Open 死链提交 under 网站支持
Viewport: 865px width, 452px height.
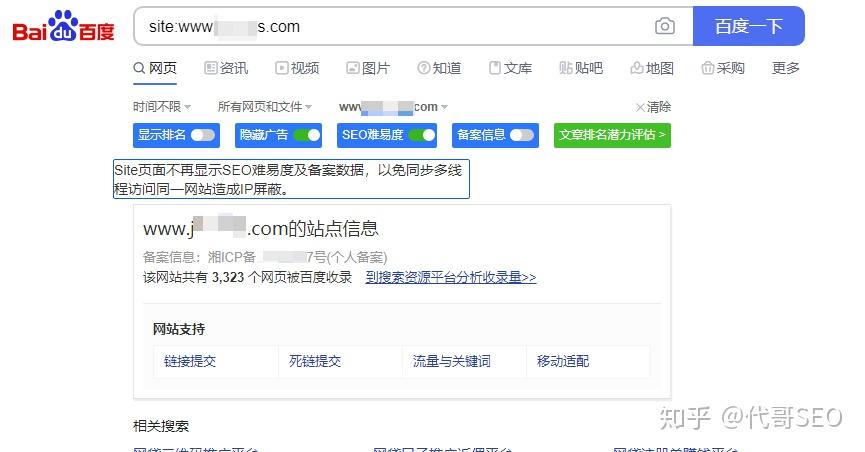[315, 361]
